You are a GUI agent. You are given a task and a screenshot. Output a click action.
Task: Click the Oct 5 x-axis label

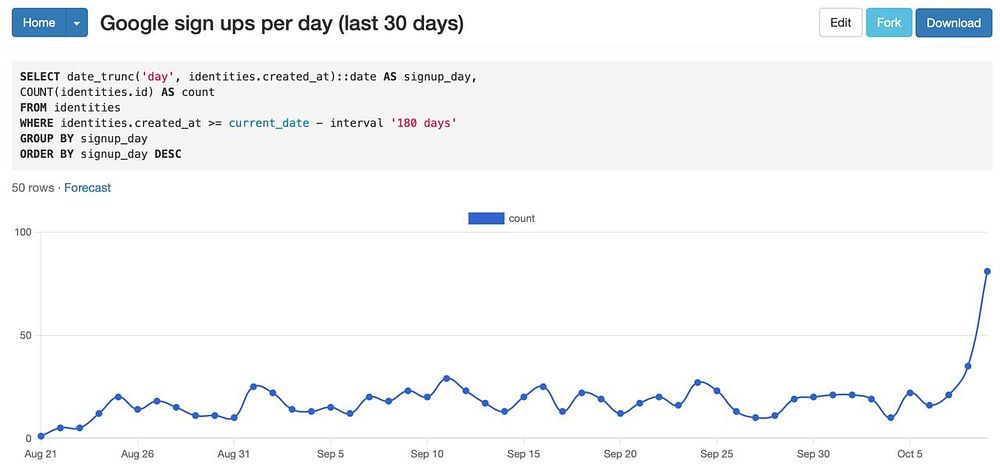click(910, 454)
